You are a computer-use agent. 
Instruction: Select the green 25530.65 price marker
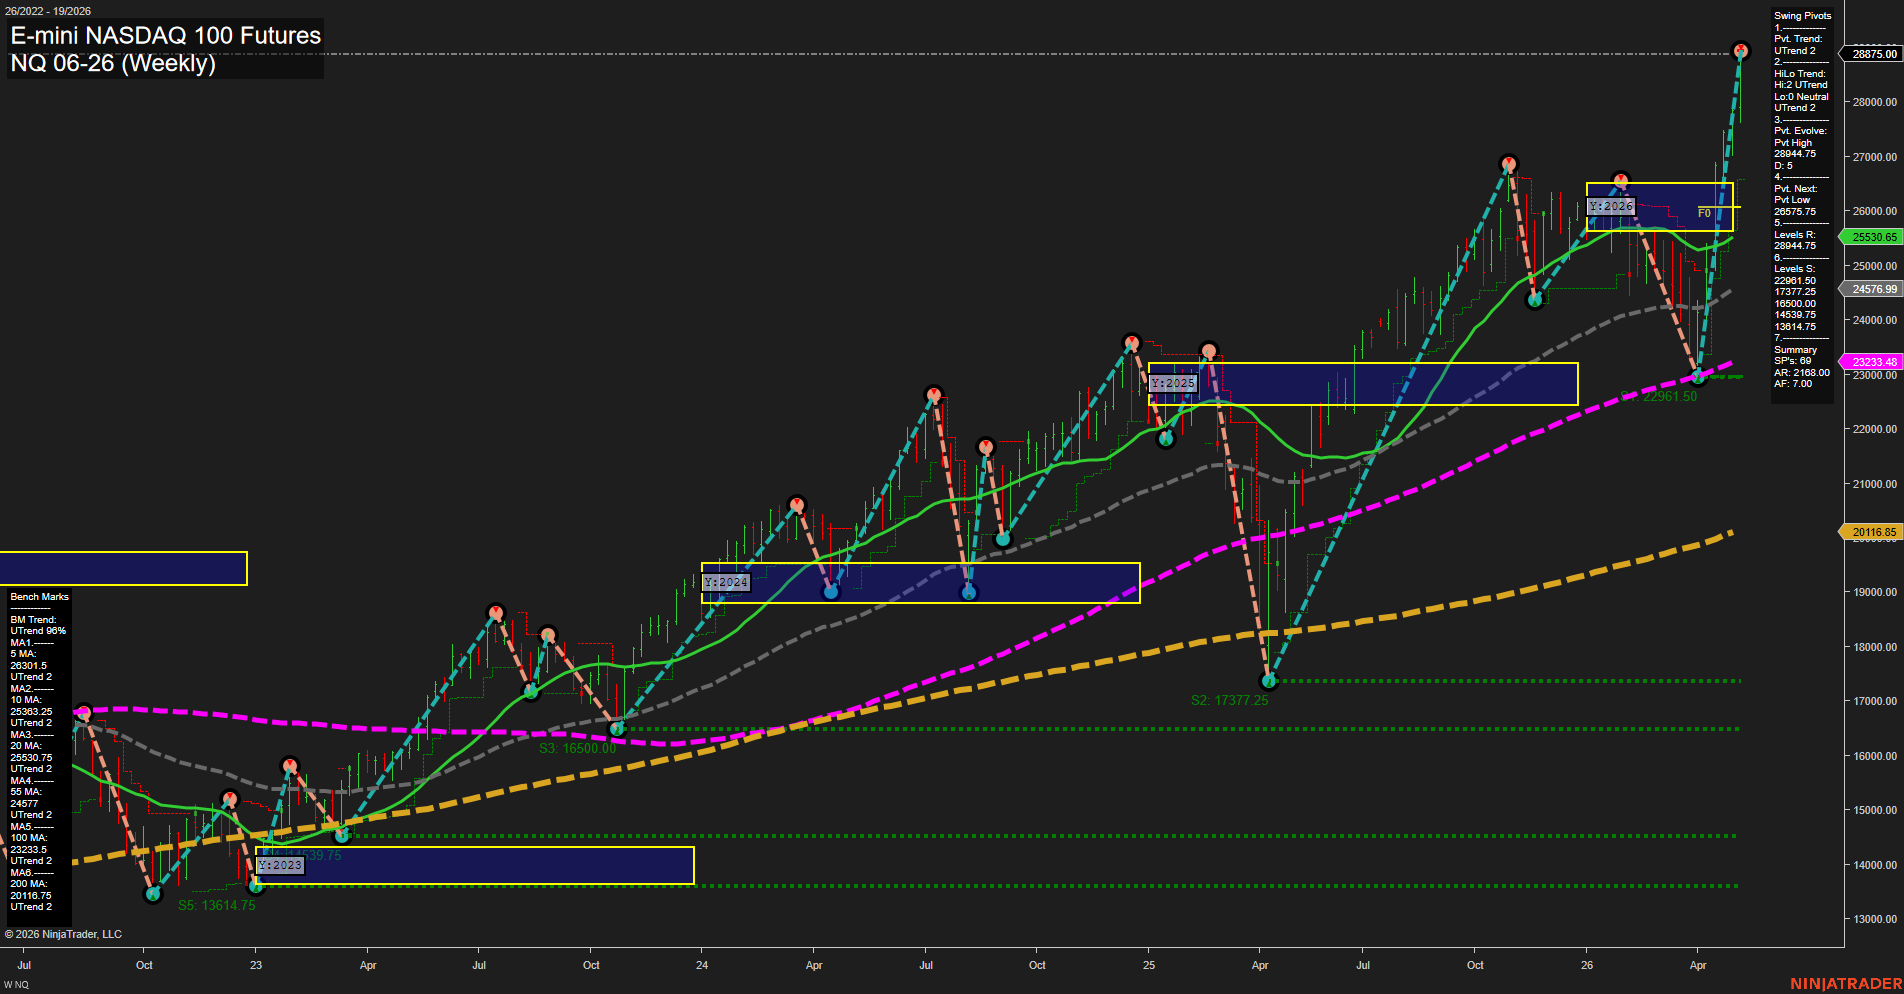[1873, 237]
